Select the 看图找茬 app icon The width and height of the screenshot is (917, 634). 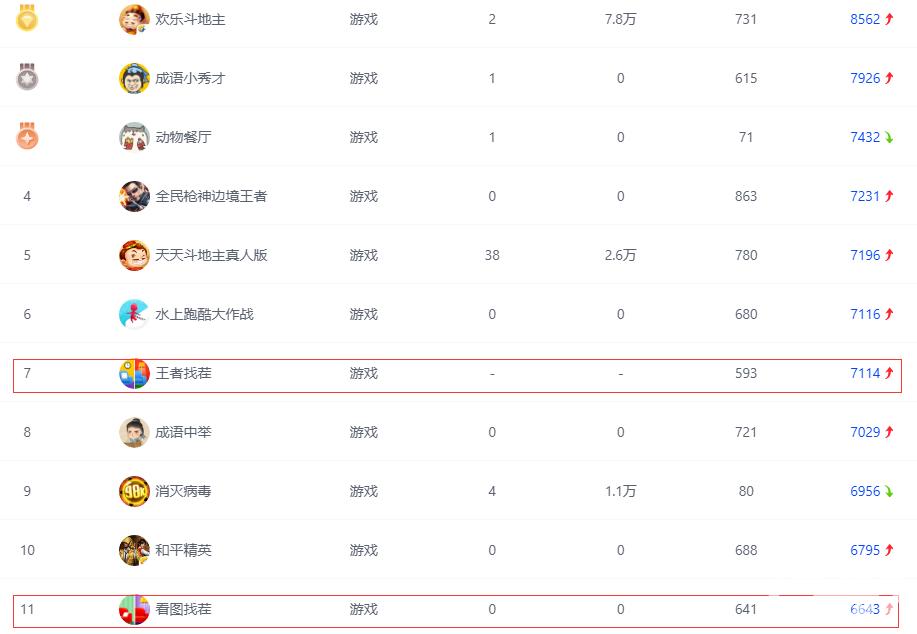(x=133, y=609)
